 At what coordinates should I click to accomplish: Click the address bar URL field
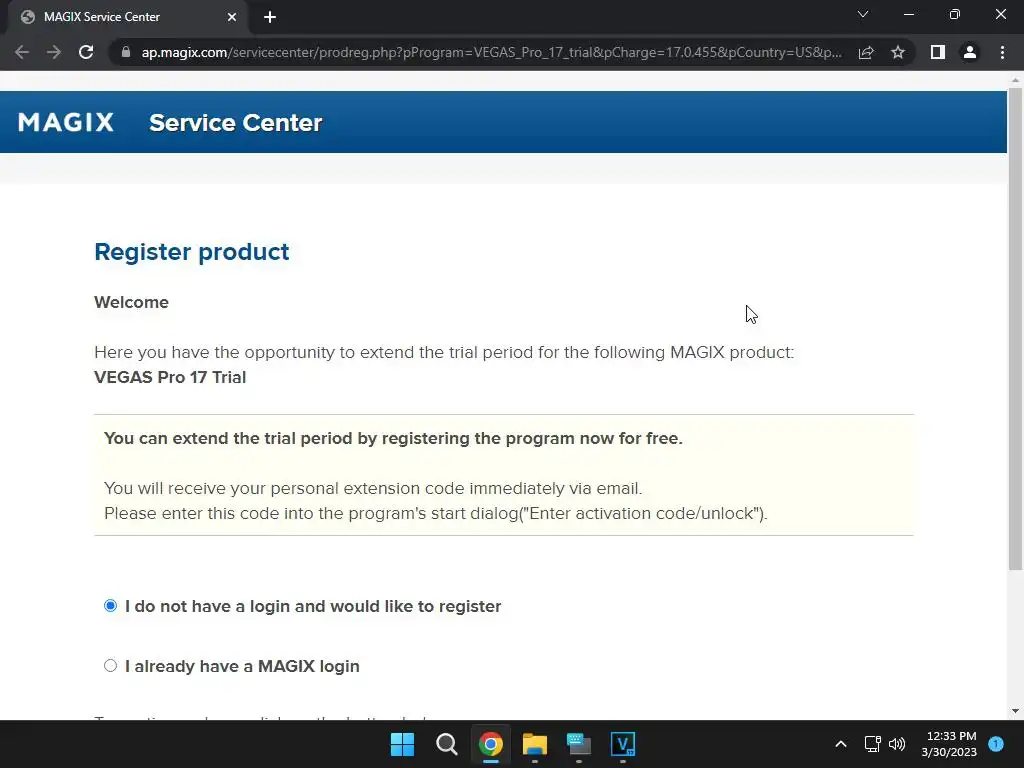pos(491,52)
